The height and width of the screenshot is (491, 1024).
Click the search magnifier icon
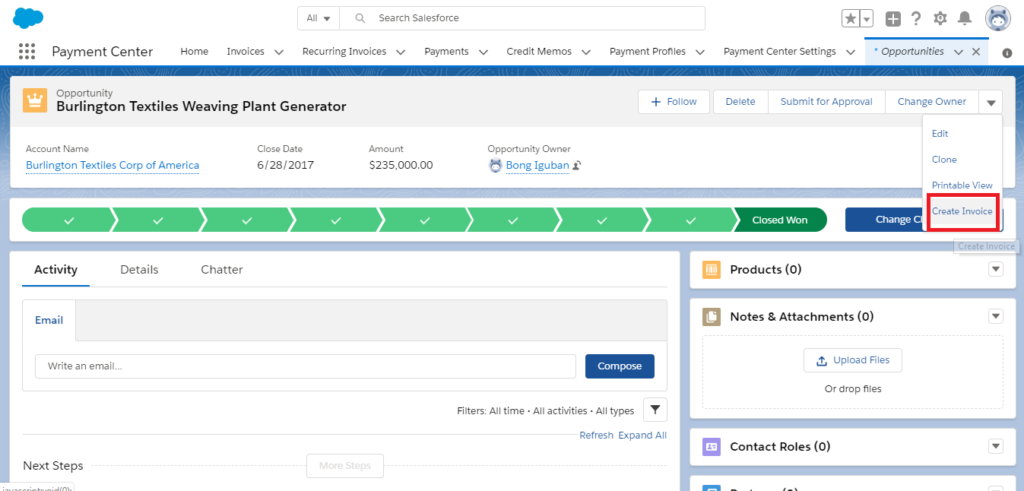click(x=359, y=18)
